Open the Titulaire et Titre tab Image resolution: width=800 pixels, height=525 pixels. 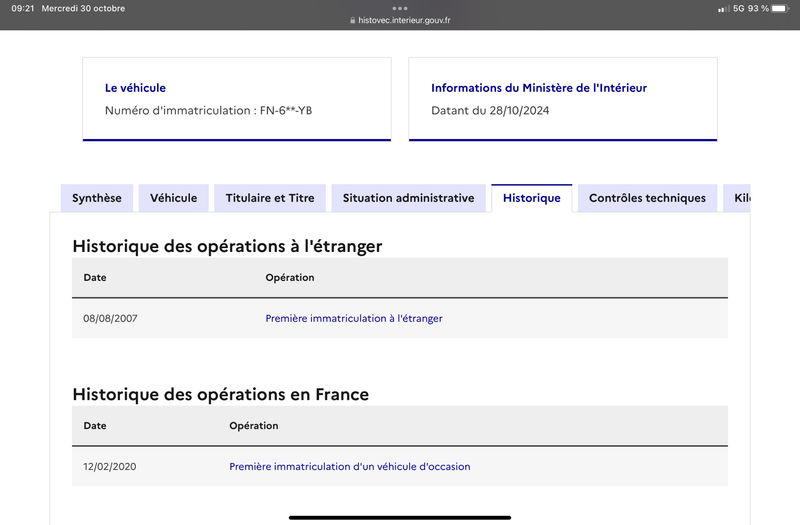(x=270, y=198)
